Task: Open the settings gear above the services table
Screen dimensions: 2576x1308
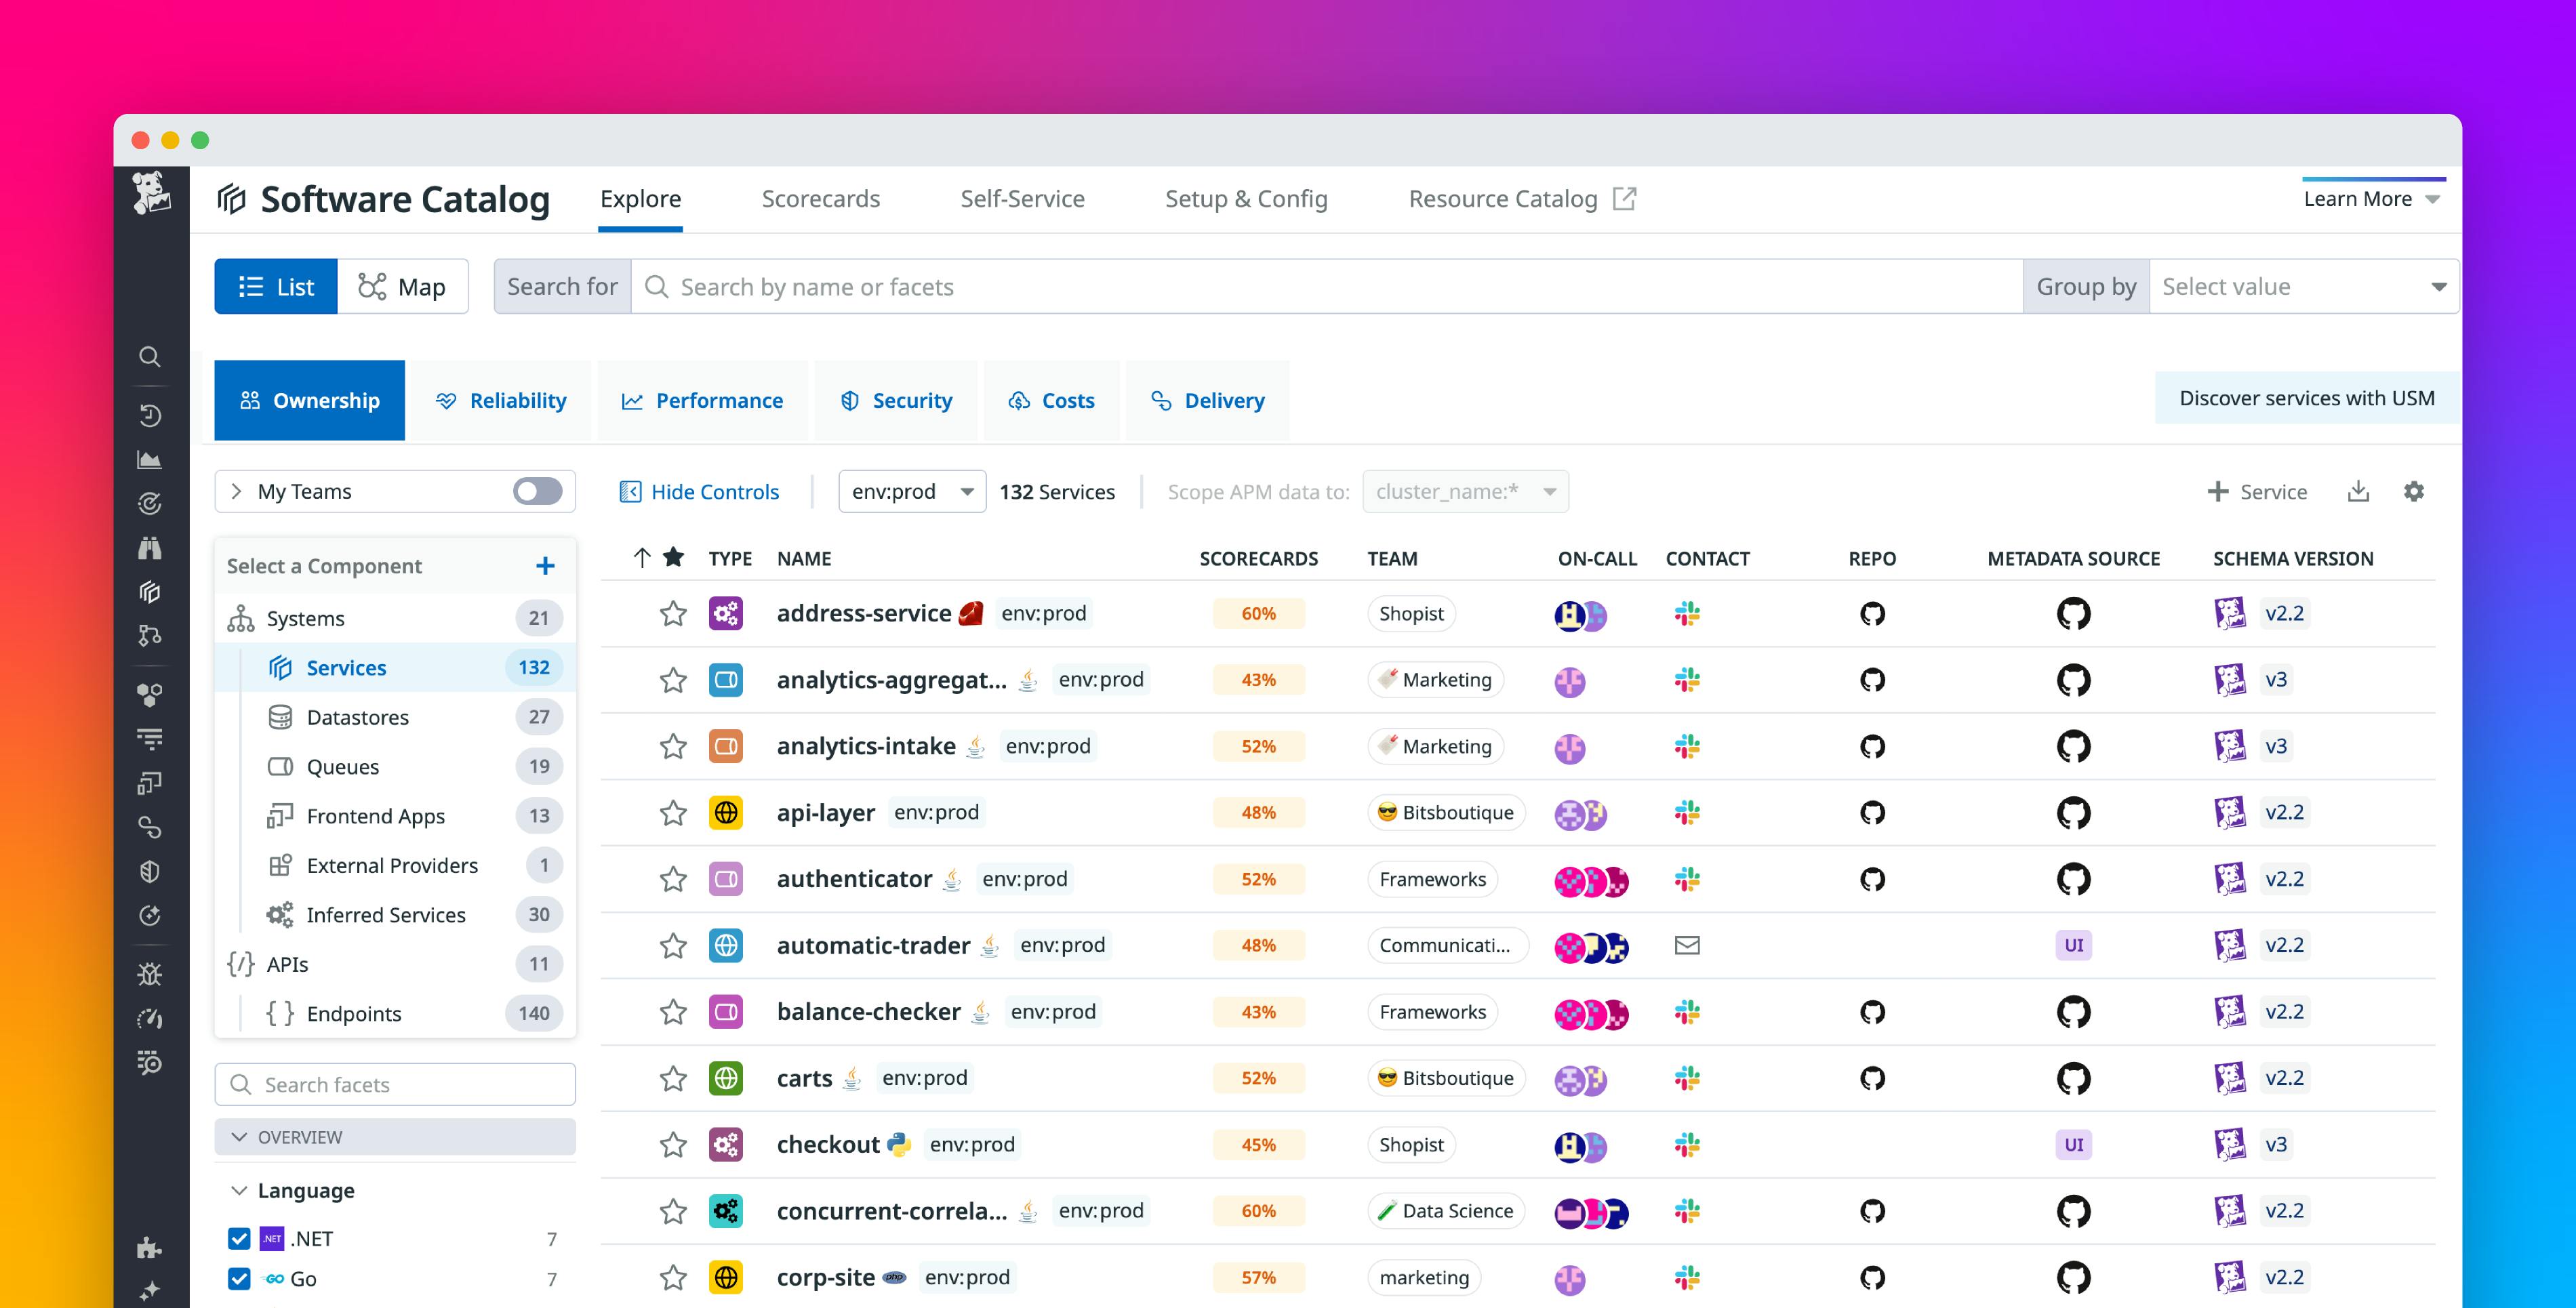Action: 2414,491
